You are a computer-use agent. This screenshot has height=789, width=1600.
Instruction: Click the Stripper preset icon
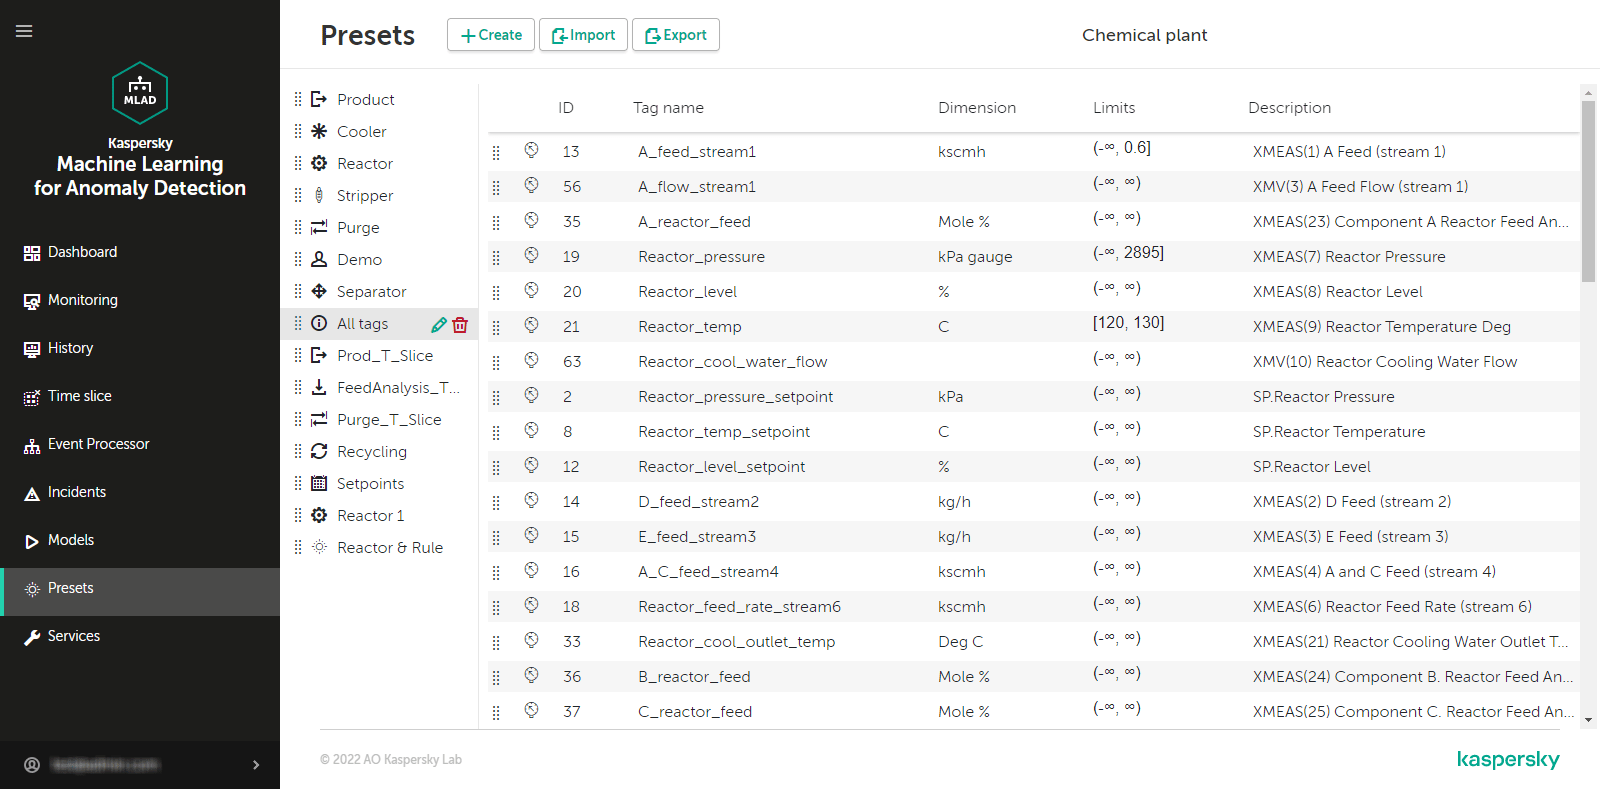(x=319, y=195)
